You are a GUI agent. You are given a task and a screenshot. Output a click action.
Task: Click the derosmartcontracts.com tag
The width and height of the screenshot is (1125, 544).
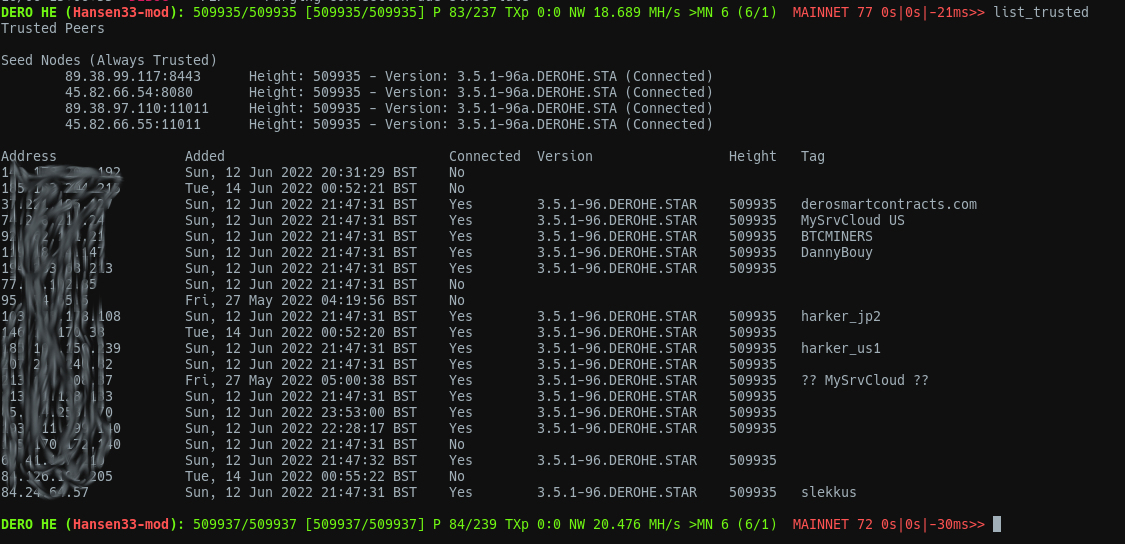tap(888, 204)
